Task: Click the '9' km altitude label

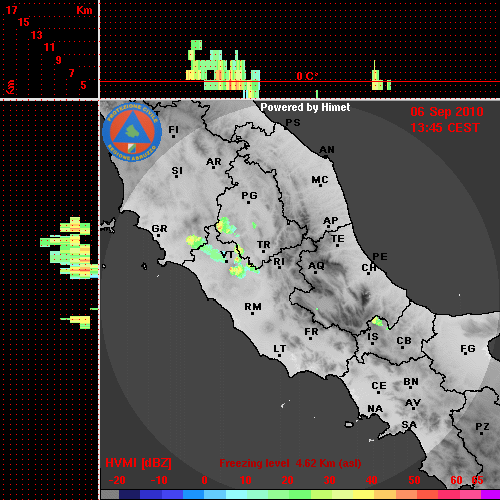Action: click(59, 60)
